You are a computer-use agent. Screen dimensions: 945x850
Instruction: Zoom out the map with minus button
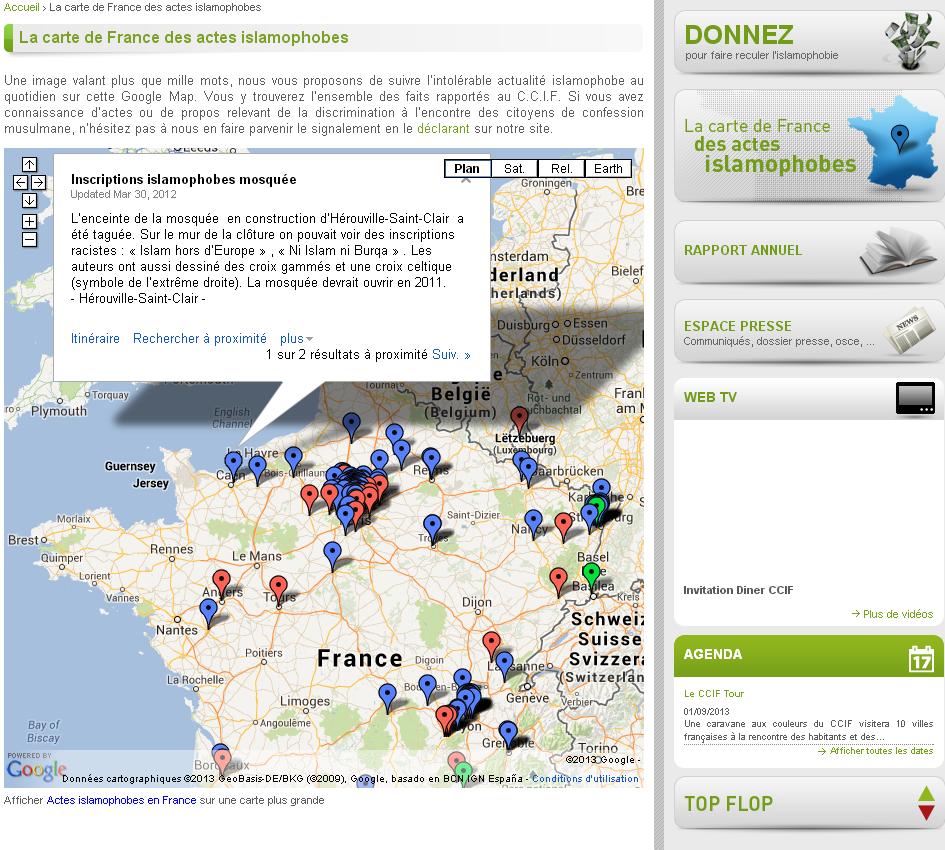click(x=29, y=239)
